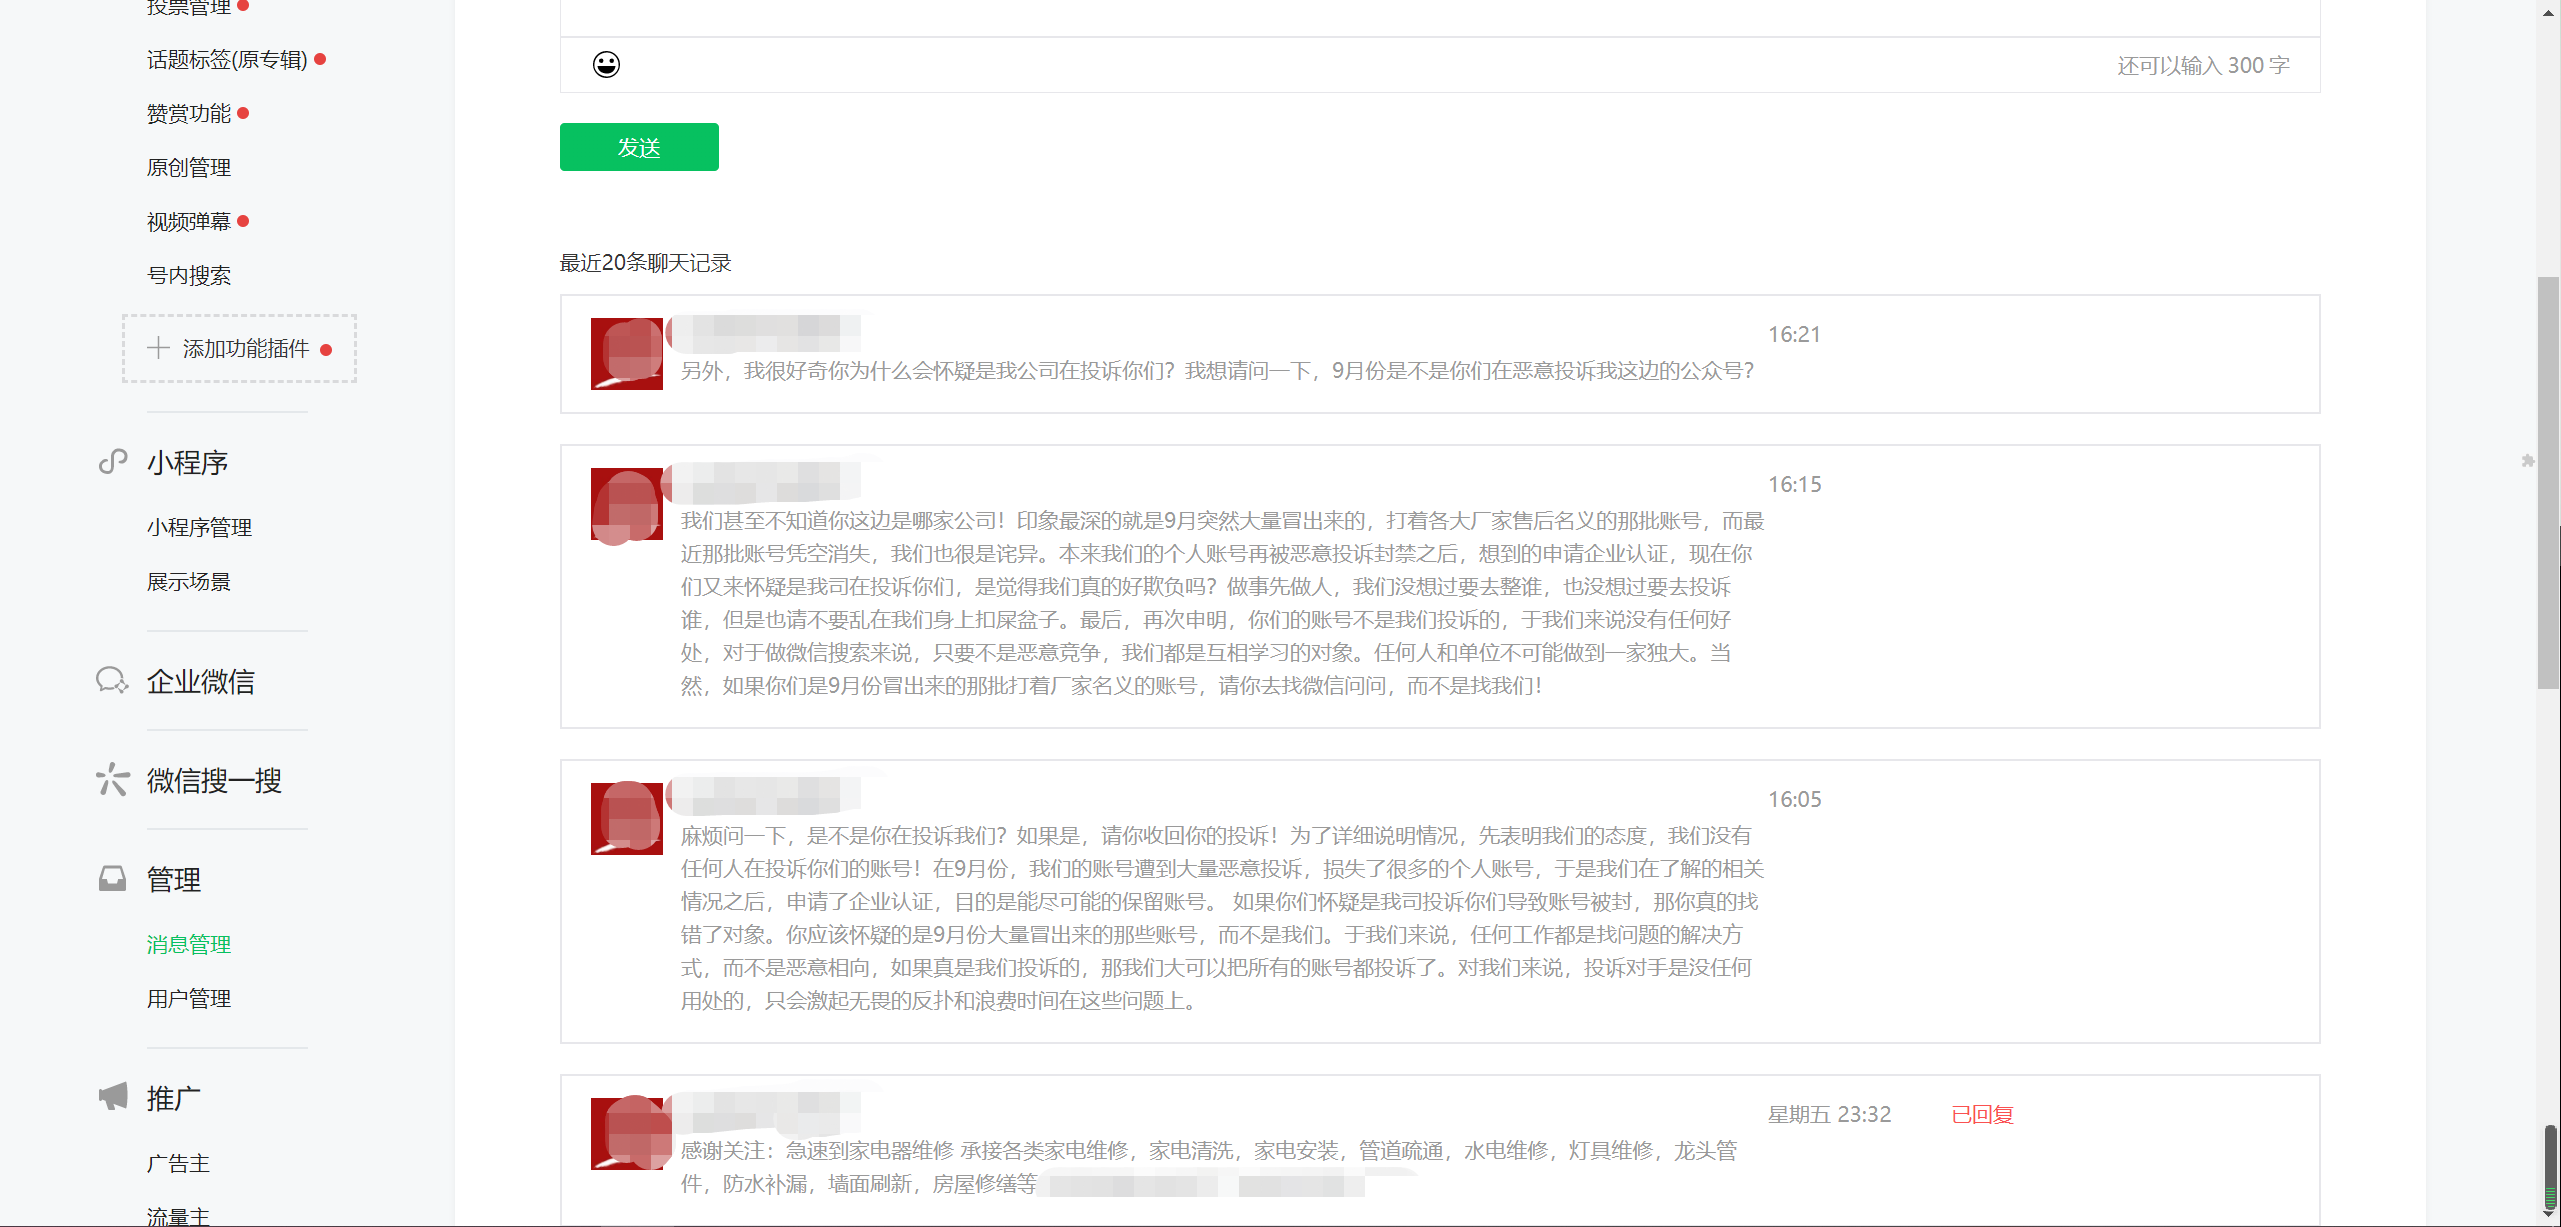Click the 推广 megaphone icon
The width and height of the screenshot is (2561, 1227).
click(113, 1097)
